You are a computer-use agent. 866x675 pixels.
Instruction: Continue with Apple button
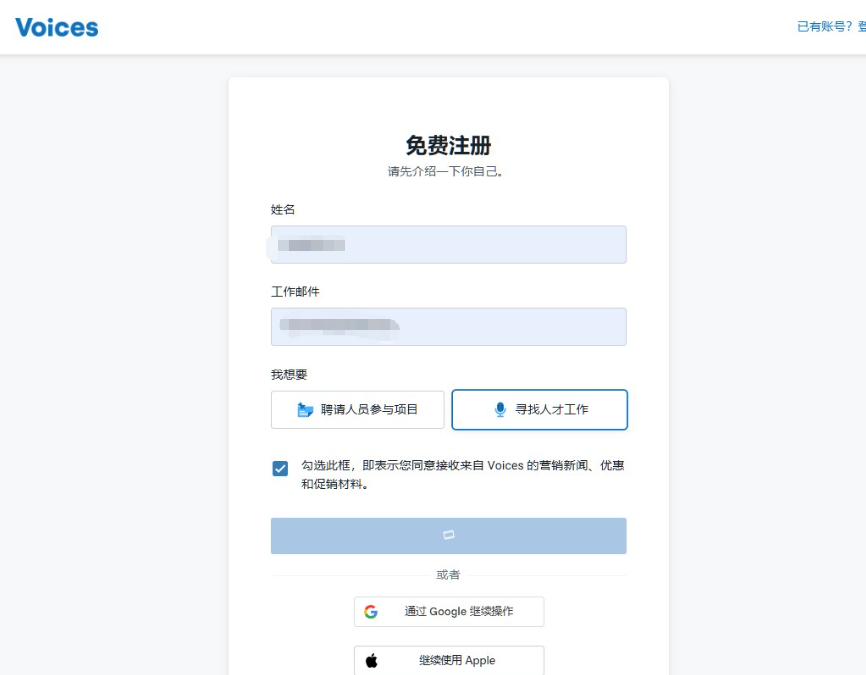pyautogui.click(x=448, y=660)
